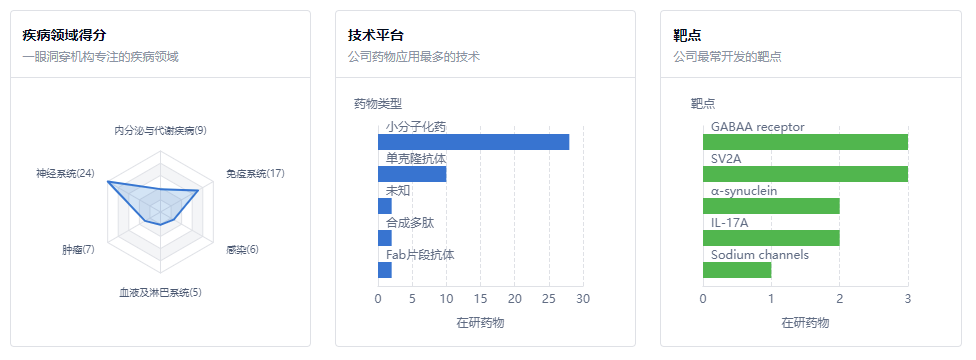Screen dimensions: 976x360
Task: Click the 血液及淋巴系统(5) label
Action: (x=161, y=292)
